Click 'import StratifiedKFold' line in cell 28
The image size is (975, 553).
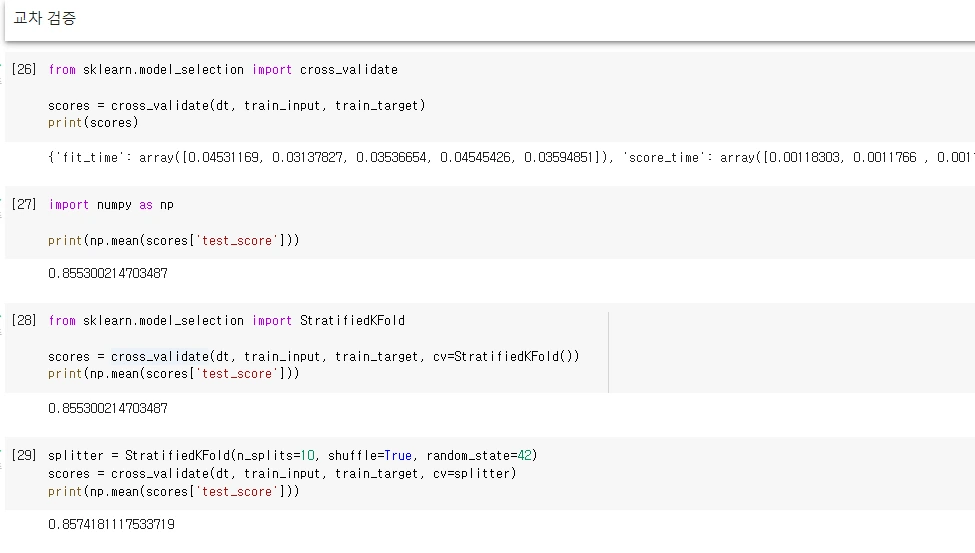click(x=227, y=320)
